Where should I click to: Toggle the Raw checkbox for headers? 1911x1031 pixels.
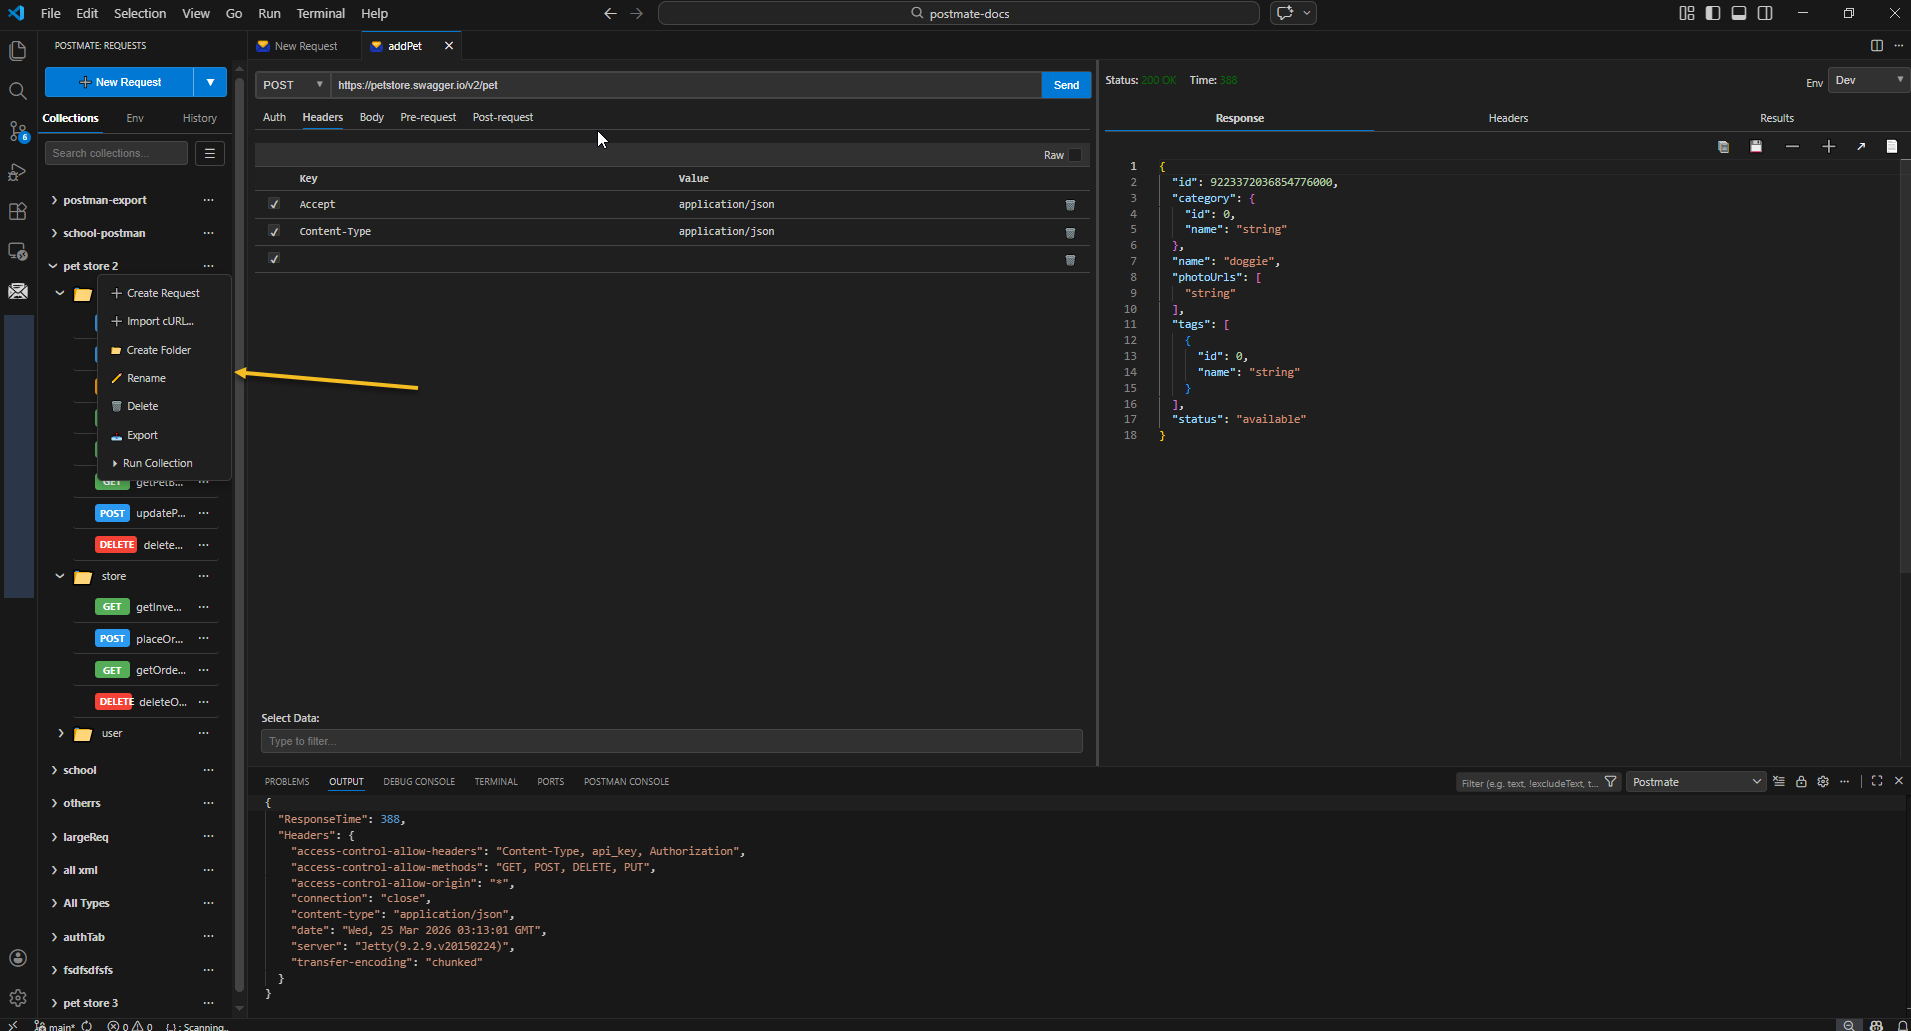pos(1072,155)
